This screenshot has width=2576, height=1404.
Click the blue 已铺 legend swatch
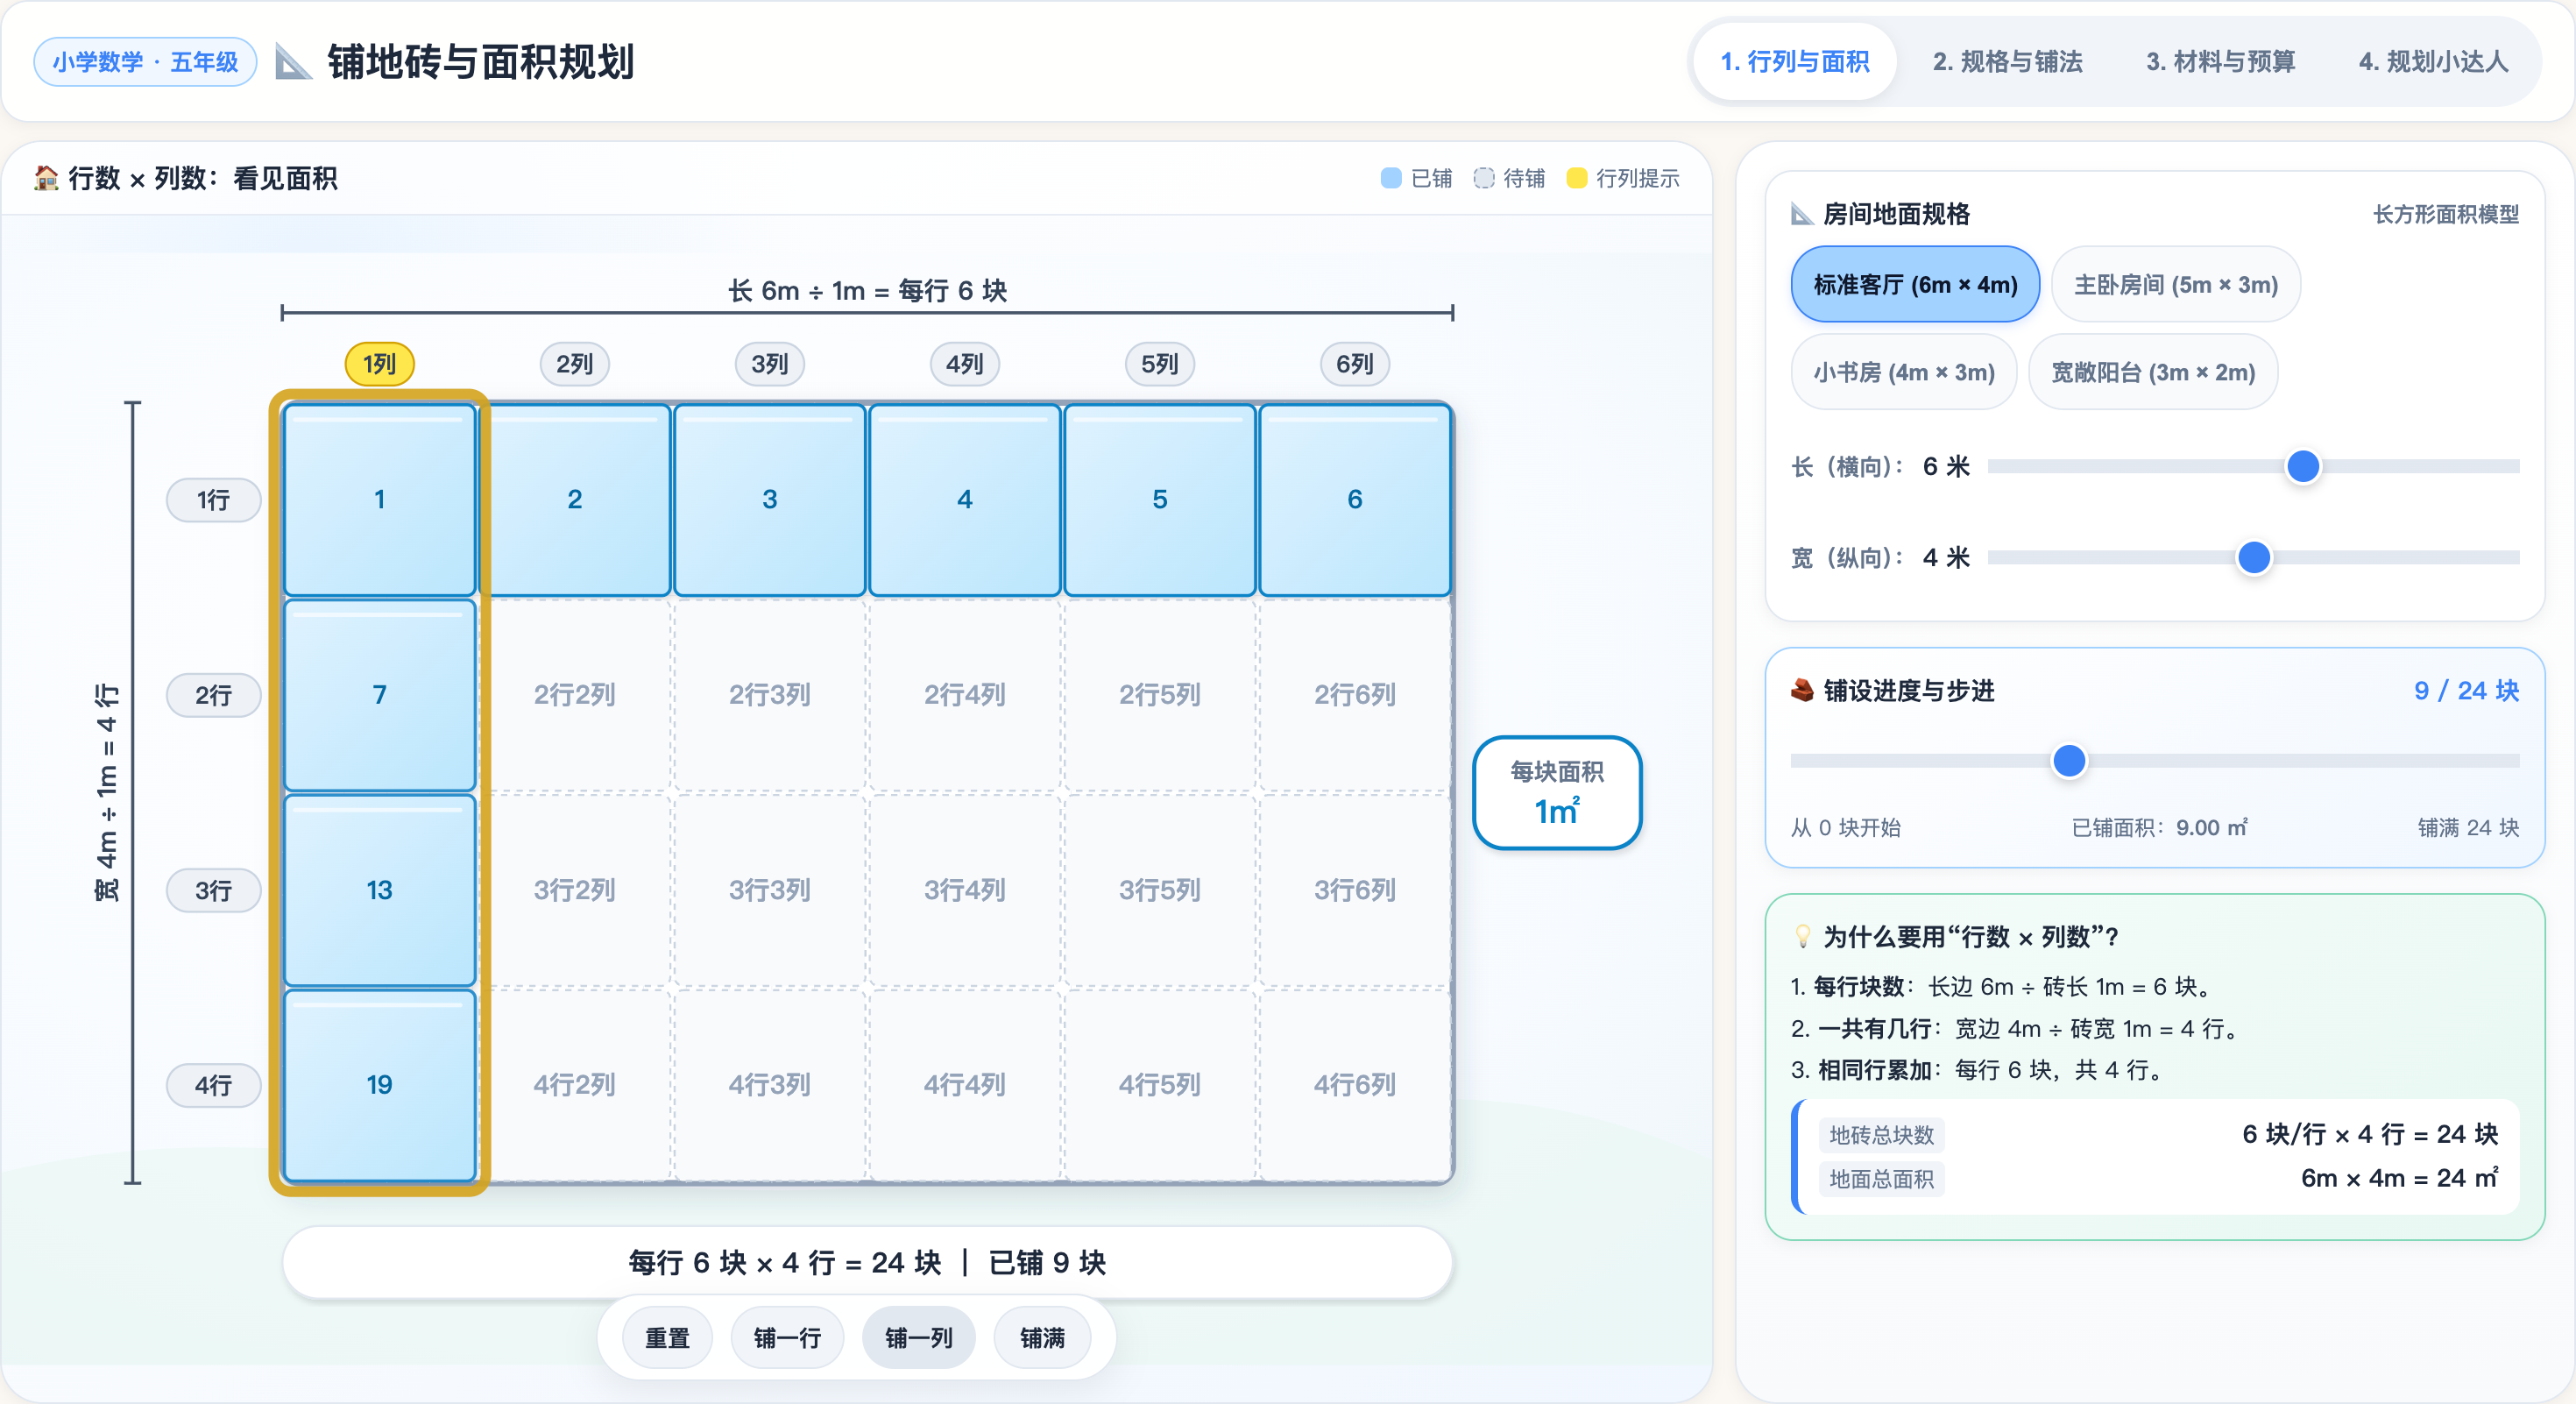click(x=1391, y=178)
